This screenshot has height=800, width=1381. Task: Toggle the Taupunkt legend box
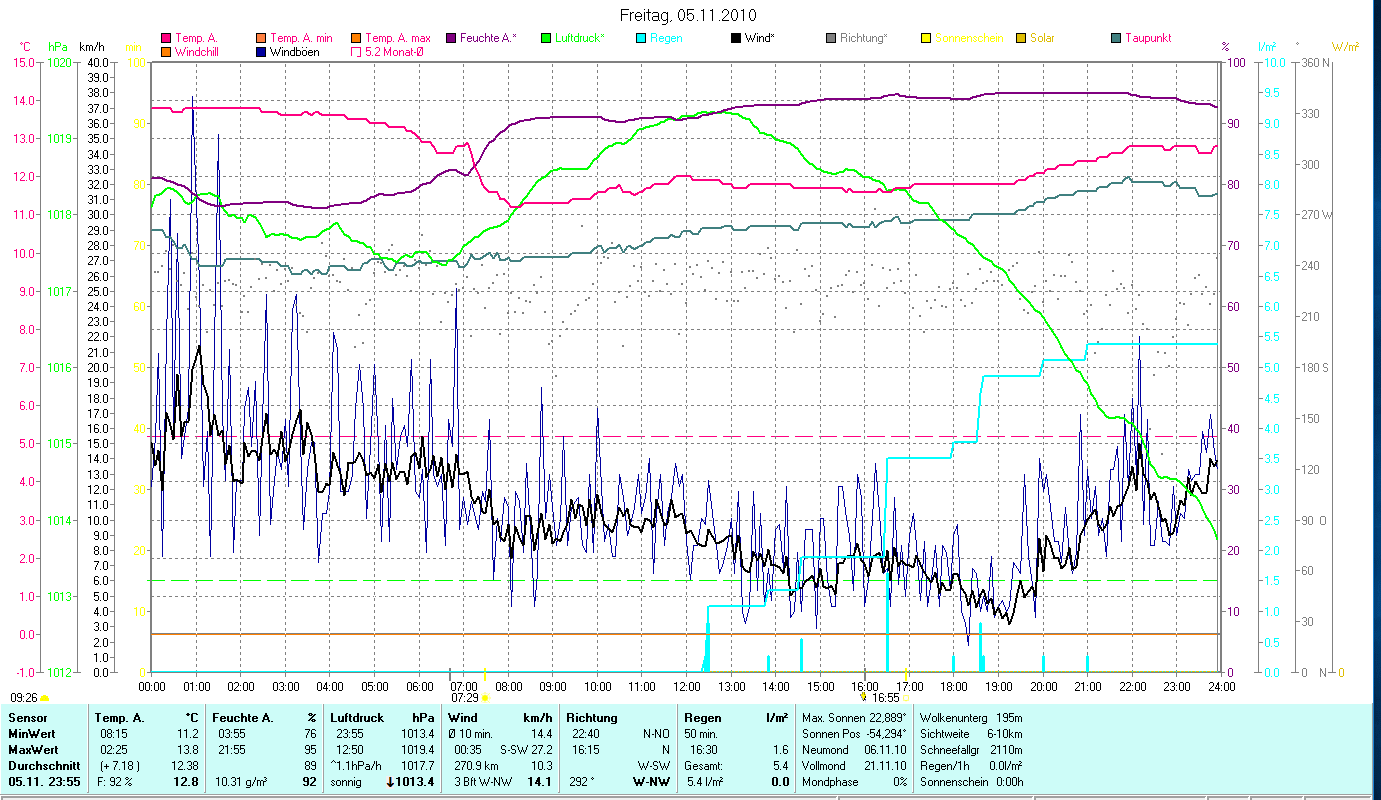tap(1116, 38)
